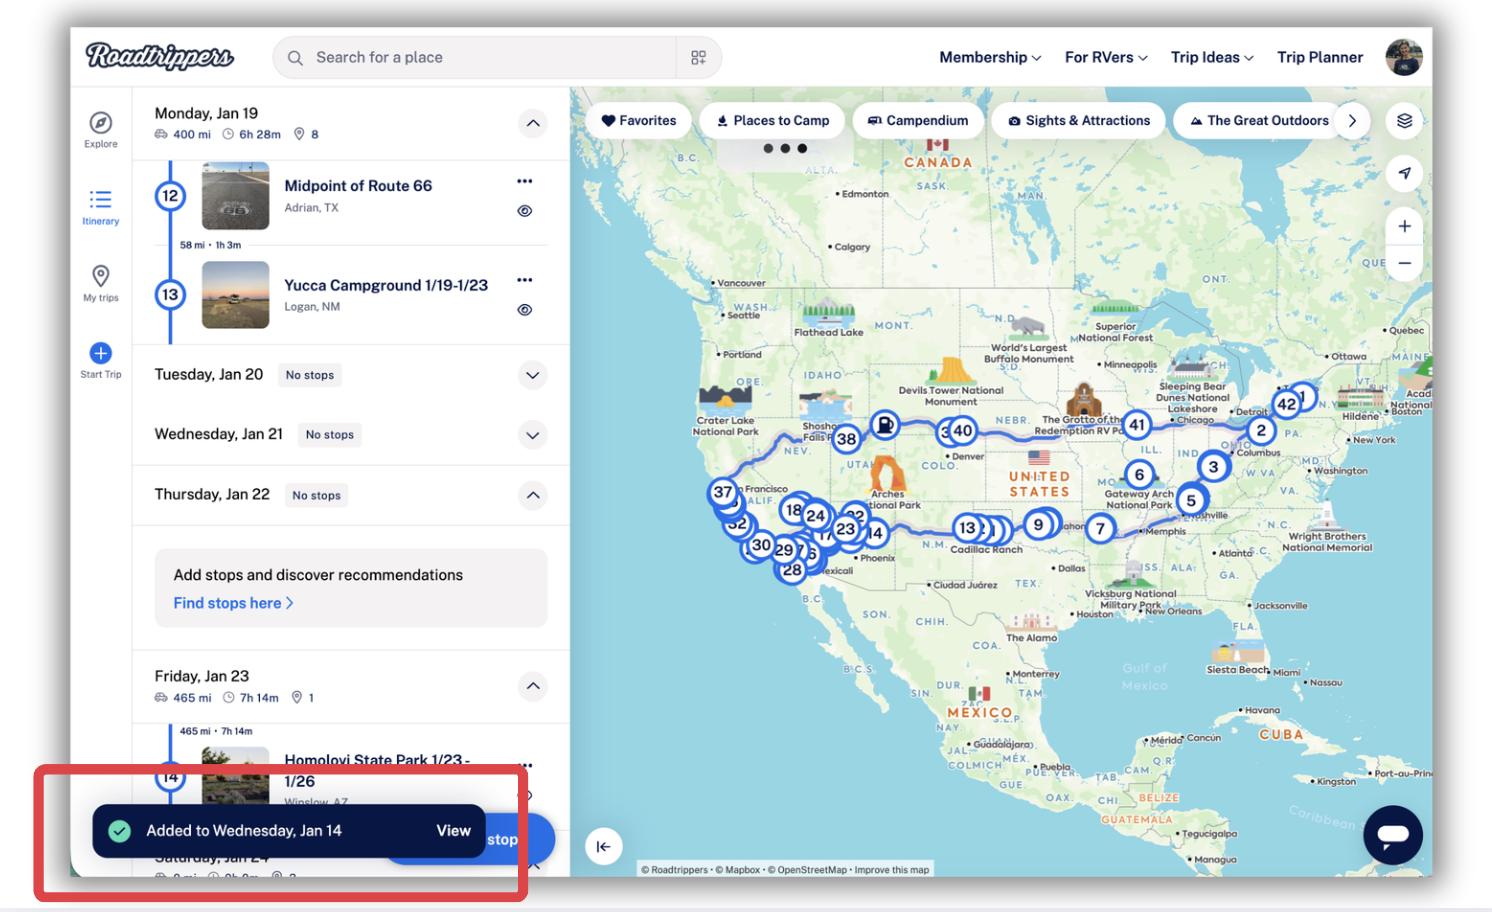Collapse the Monday, Jan 19 section
This screenshot has width=1492, height=912.
[533, 124]
